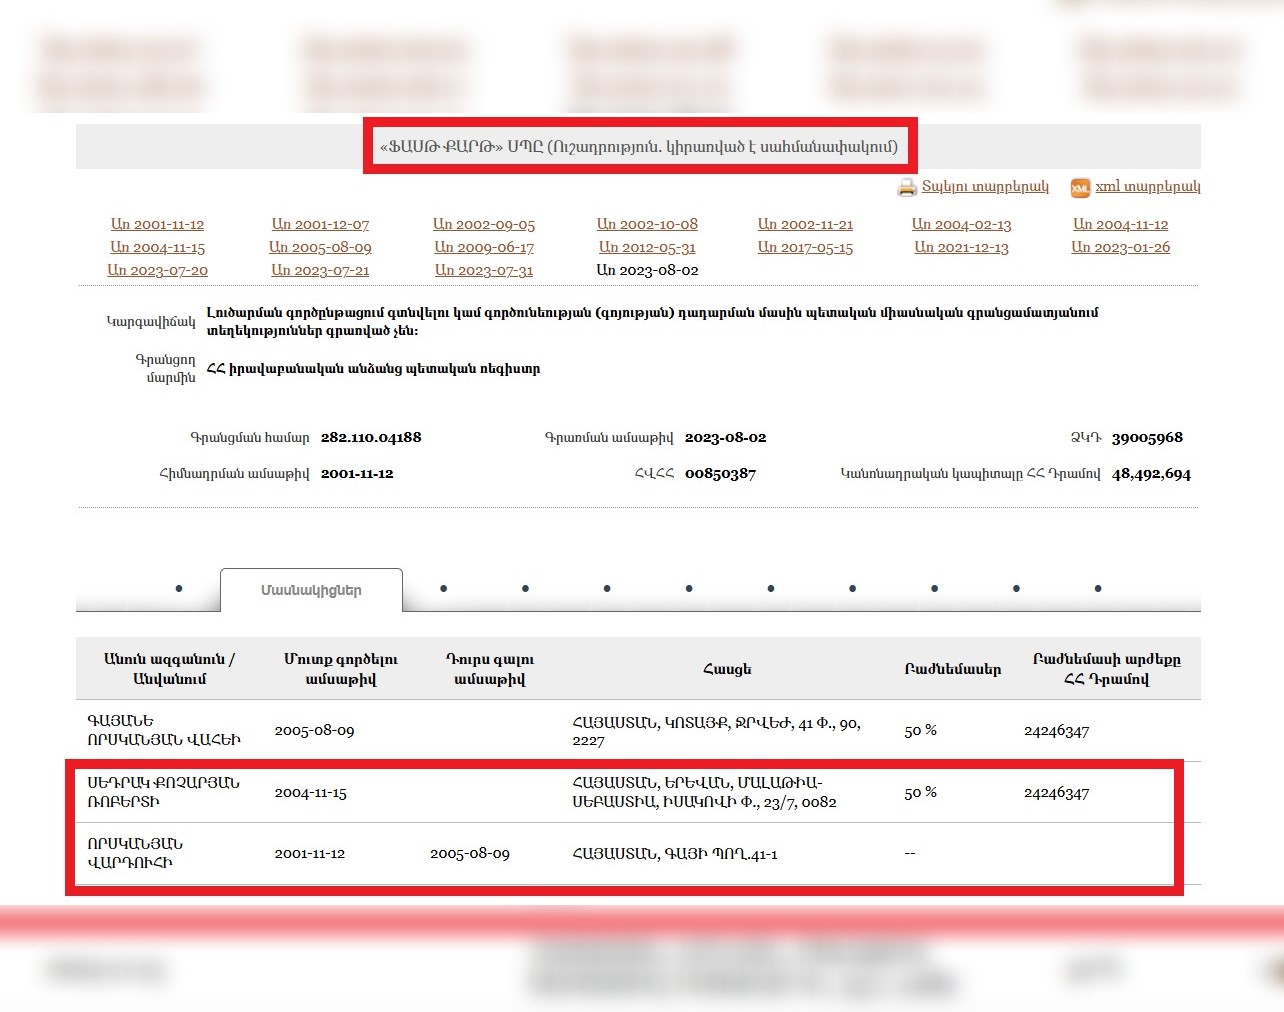Click the orange XML icon
This screenshot has height=1012, width=1284.
click(1080, 188)
